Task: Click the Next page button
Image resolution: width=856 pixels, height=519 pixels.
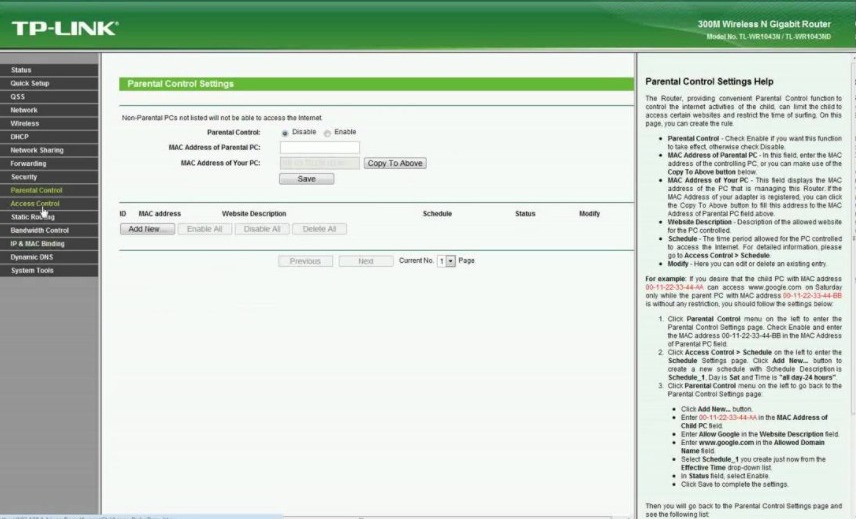Action: (365, 261)
